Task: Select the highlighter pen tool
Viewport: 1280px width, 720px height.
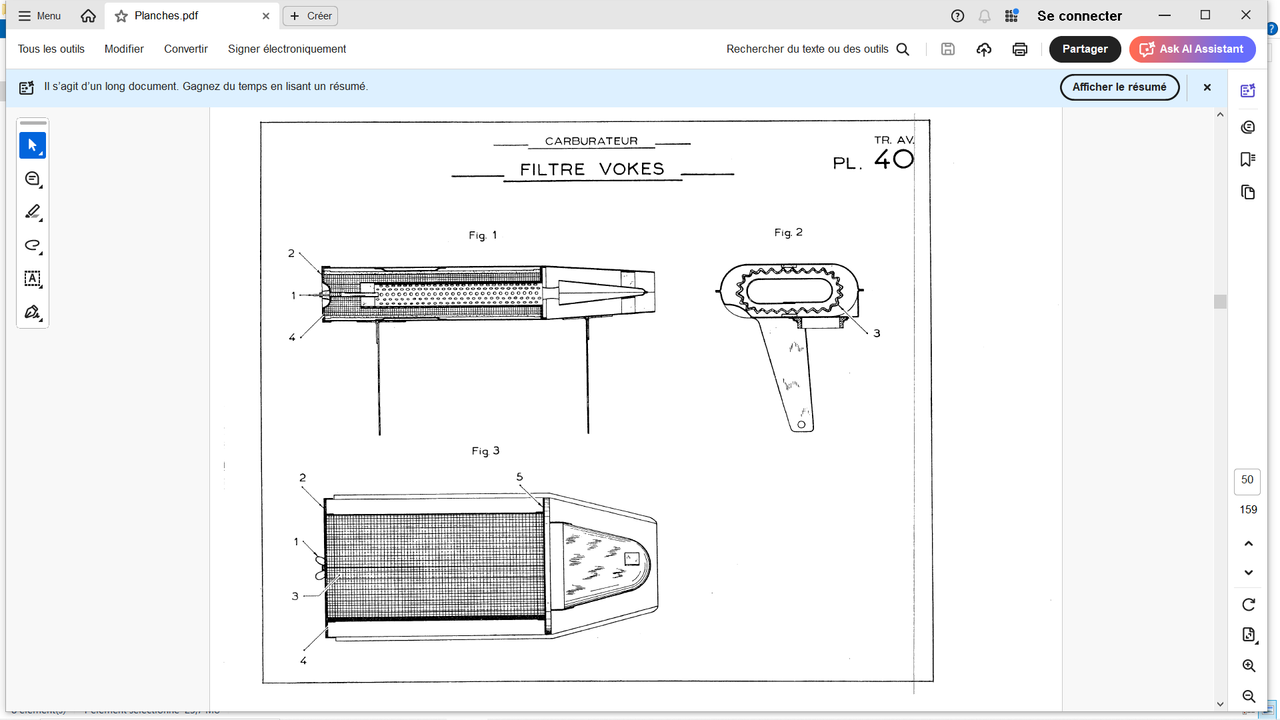Action: 32,212
